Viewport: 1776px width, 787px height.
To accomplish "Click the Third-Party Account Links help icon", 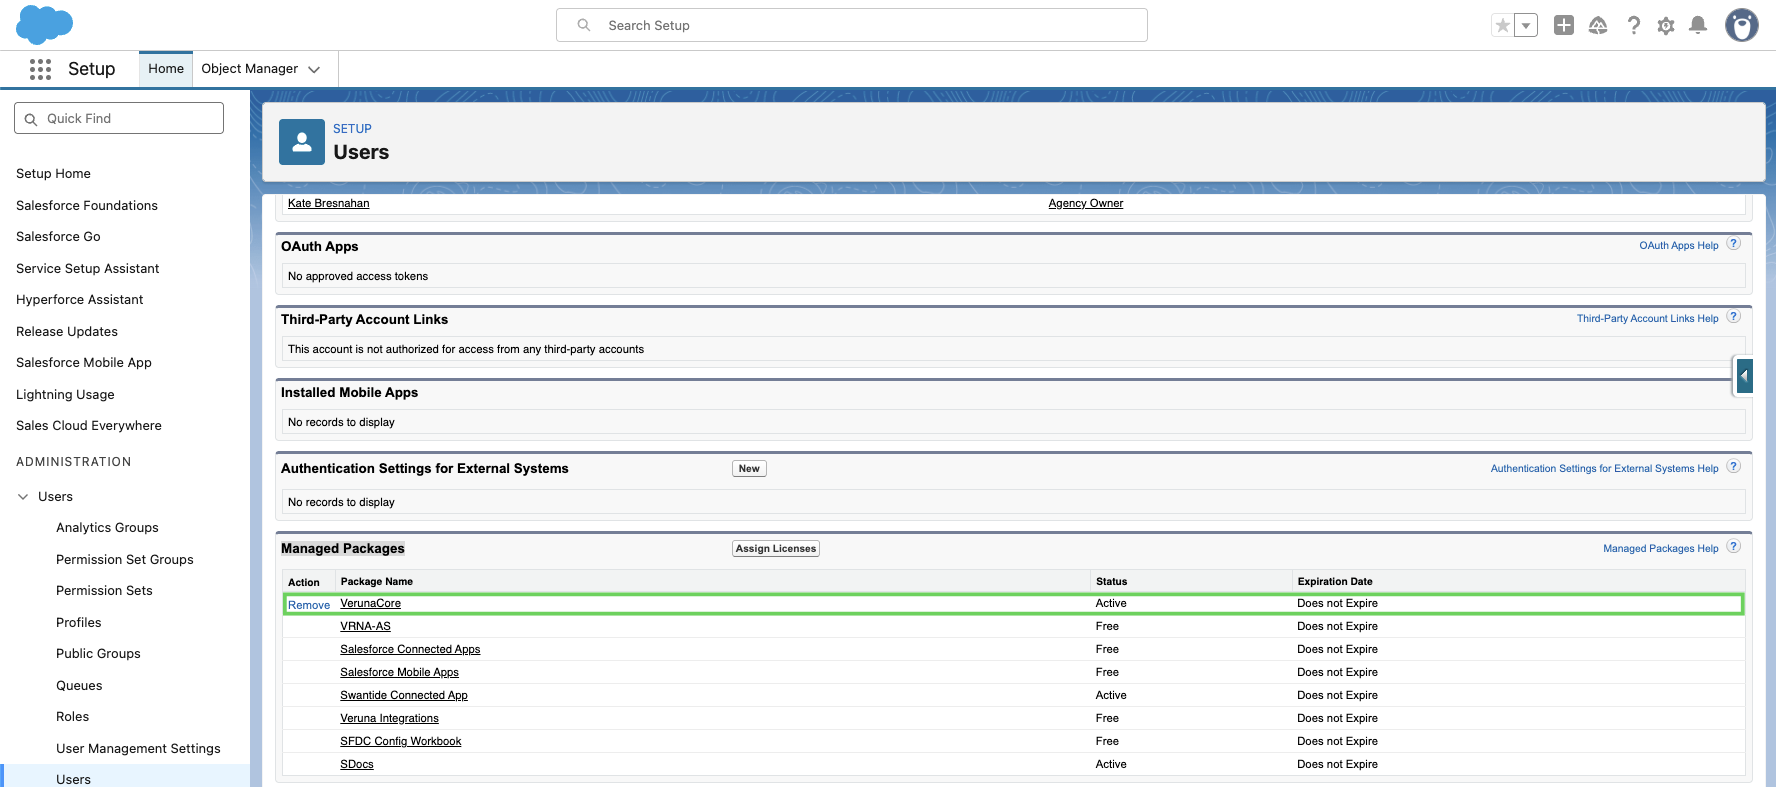I will [1734, 317].
